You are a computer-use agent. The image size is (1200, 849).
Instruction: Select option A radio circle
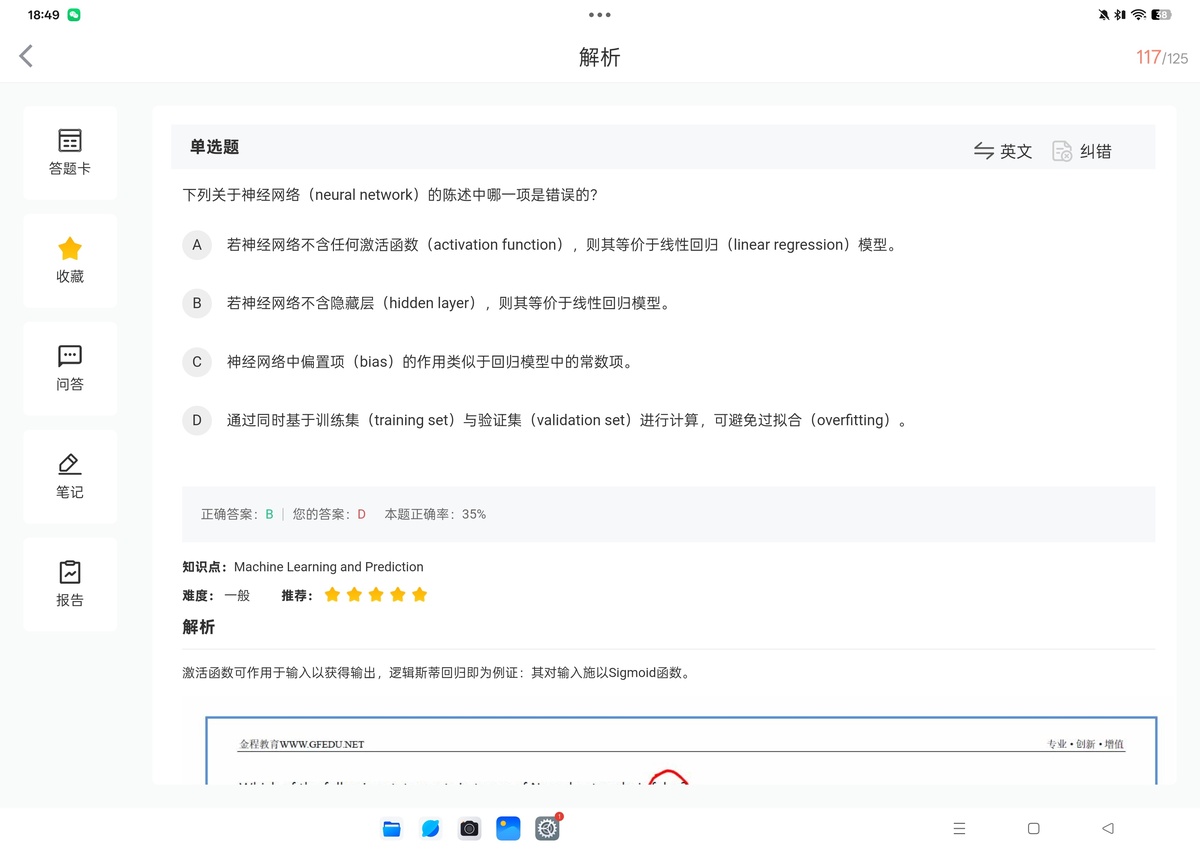(197, 245)
